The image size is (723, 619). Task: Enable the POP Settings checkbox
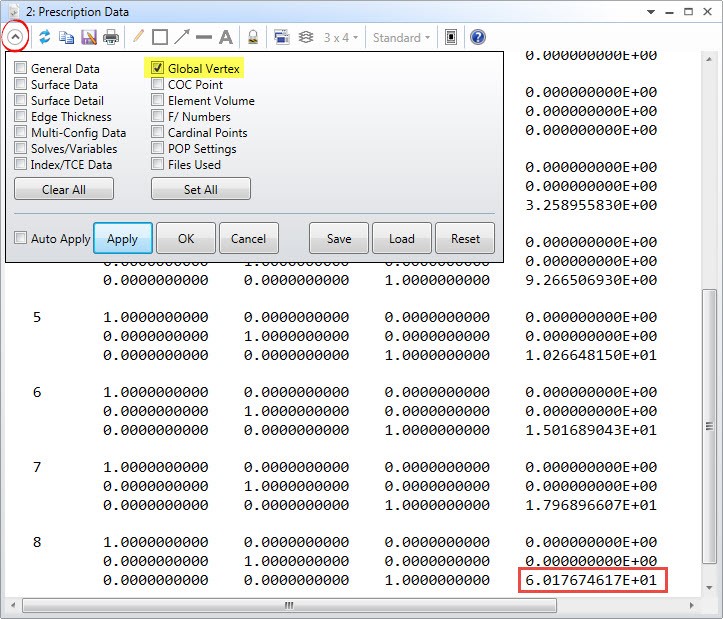[x=157, y=148]
